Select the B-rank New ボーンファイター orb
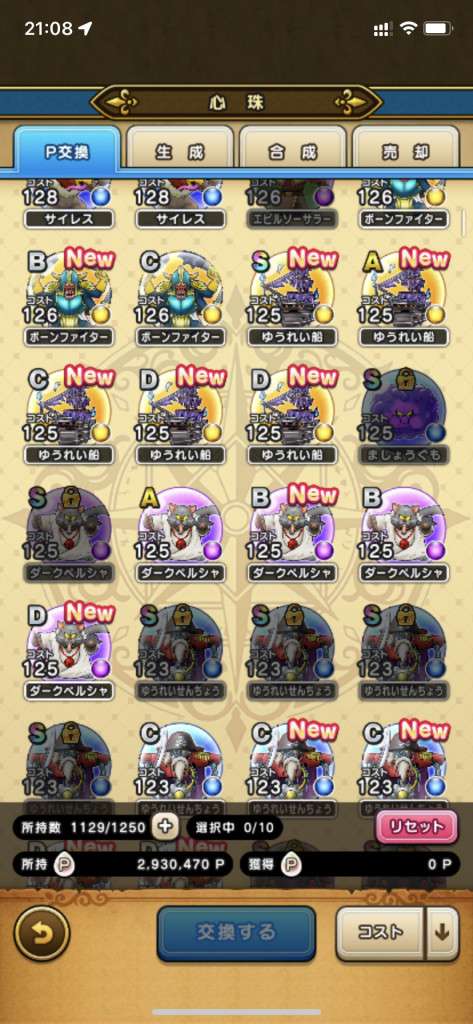Viewport: 473px width, 1024px height. pos(69,297)
